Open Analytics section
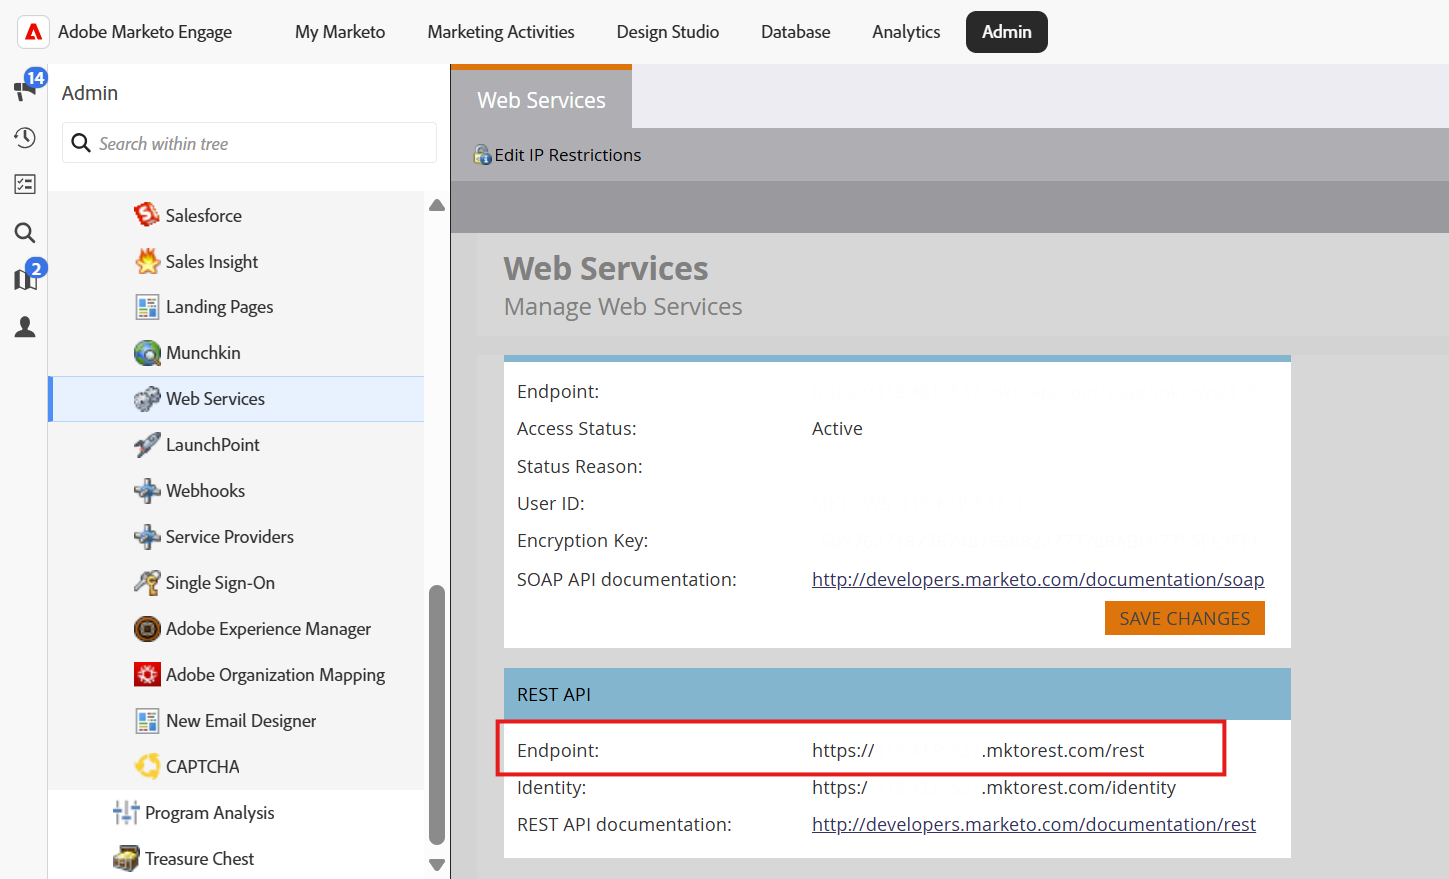Image resolution: width=1449 pixels, height=879 pixels. coord(906,32)
